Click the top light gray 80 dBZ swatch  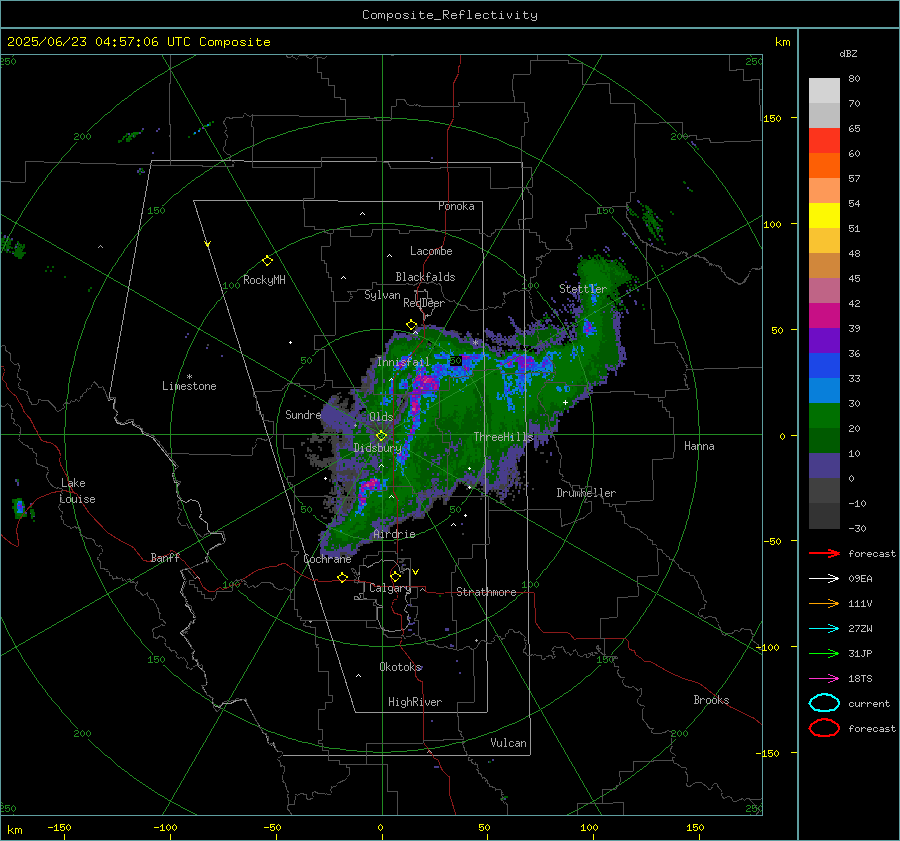coord(824,91)
